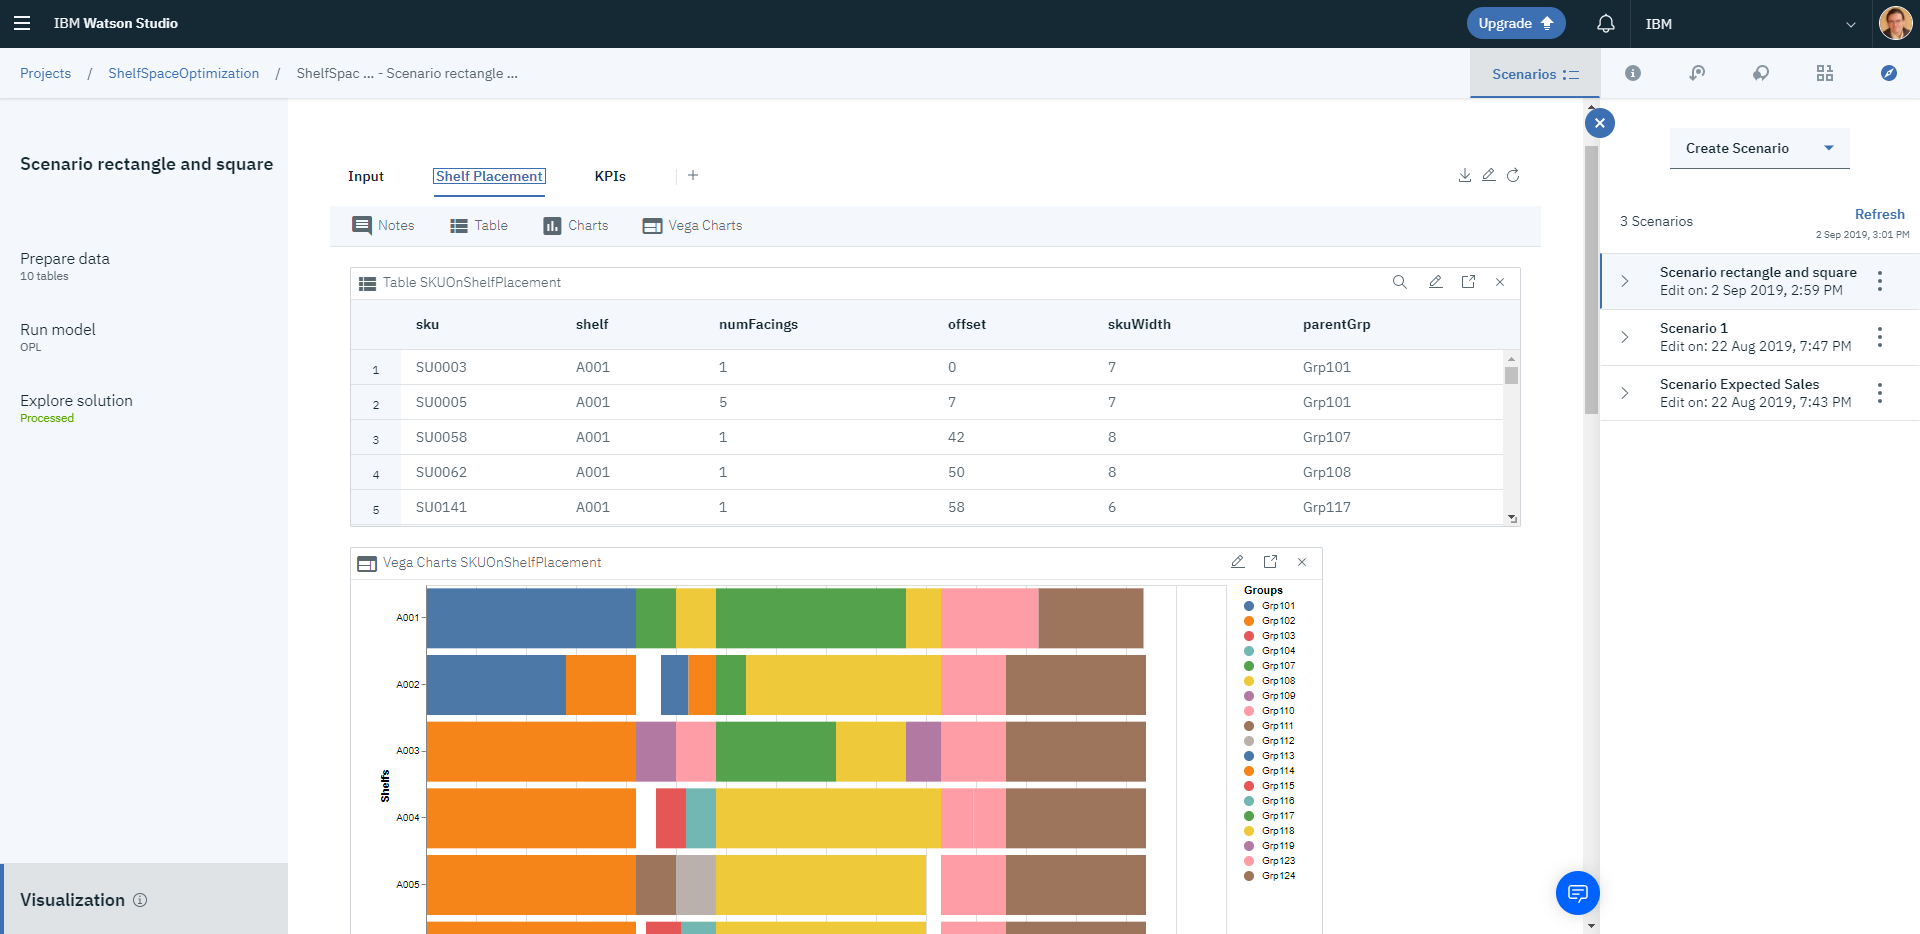Image resolution: width=1920 pixels, height=934 pixels.
Task: Sort by the parentGrp column header
Action: coord(1336,324)
